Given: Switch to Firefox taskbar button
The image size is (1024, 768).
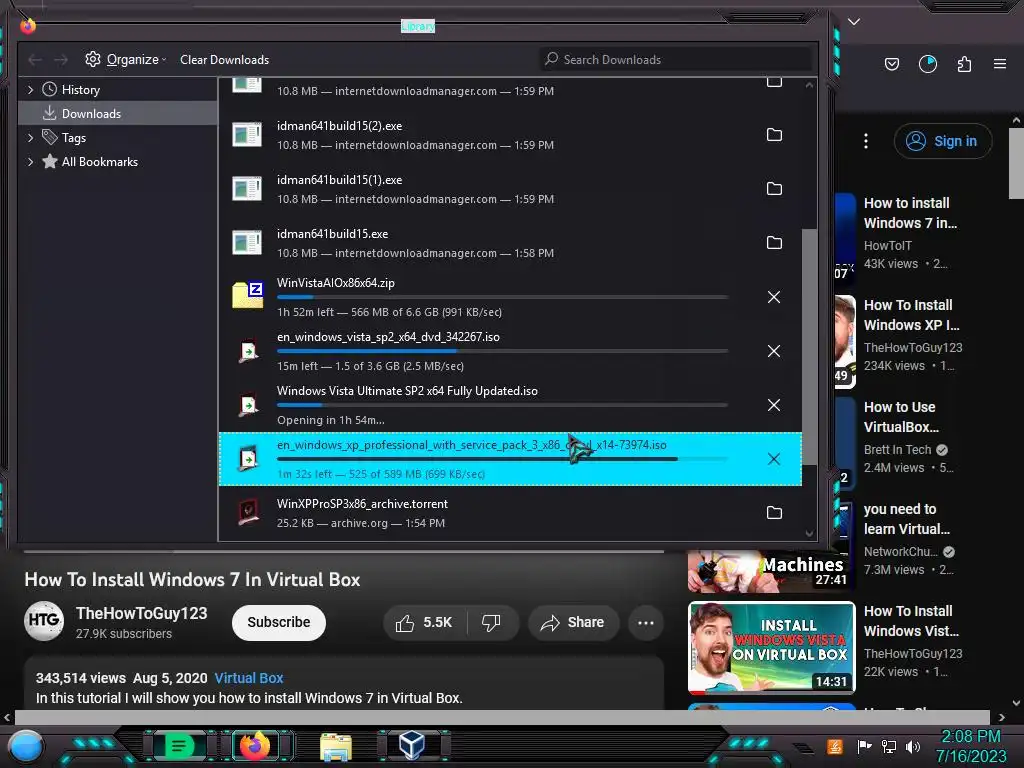Looking at the screenshot, I should point(255,745).
